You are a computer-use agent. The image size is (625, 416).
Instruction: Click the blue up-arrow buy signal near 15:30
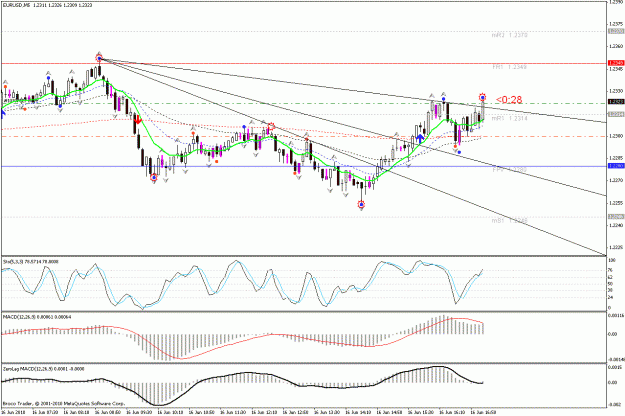click(x=420, y=139)
